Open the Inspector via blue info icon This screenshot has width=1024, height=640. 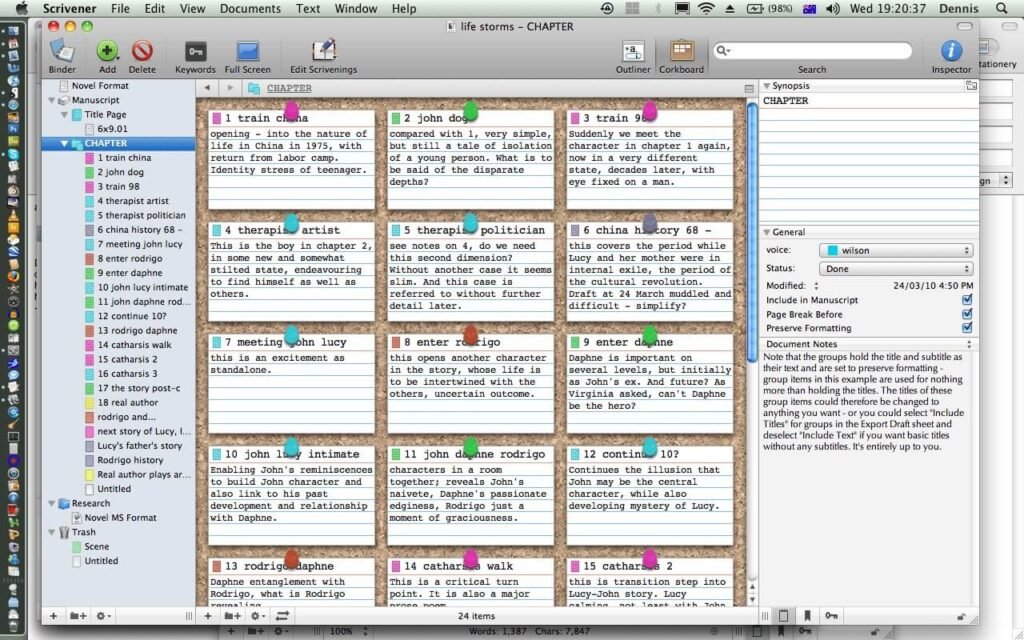click(951, 51)
